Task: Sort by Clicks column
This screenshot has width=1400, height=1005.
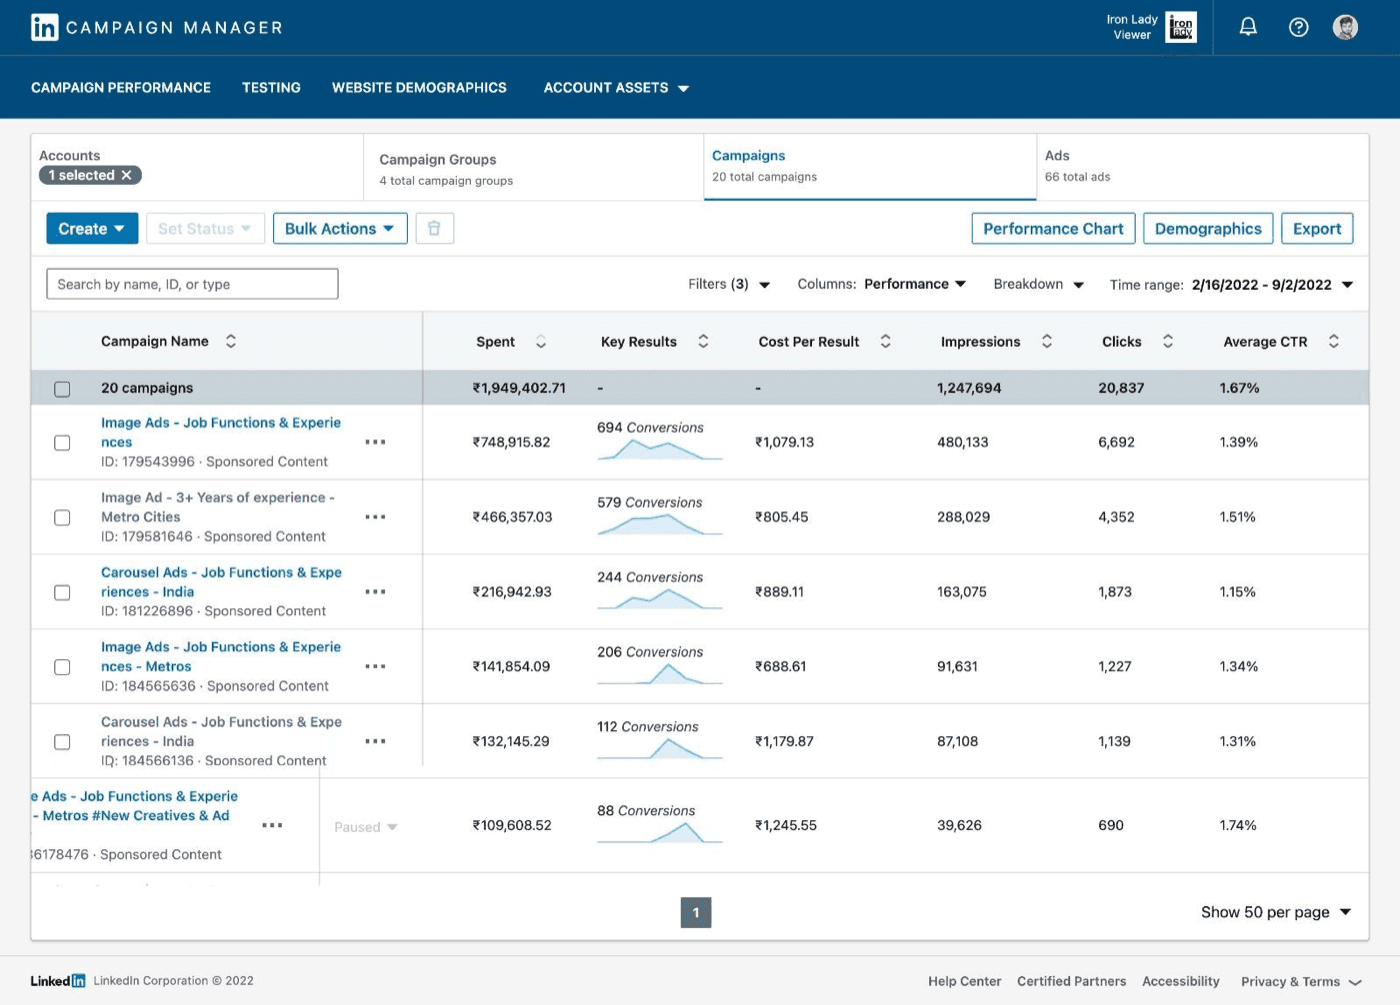Action: tap(1168, 341)
